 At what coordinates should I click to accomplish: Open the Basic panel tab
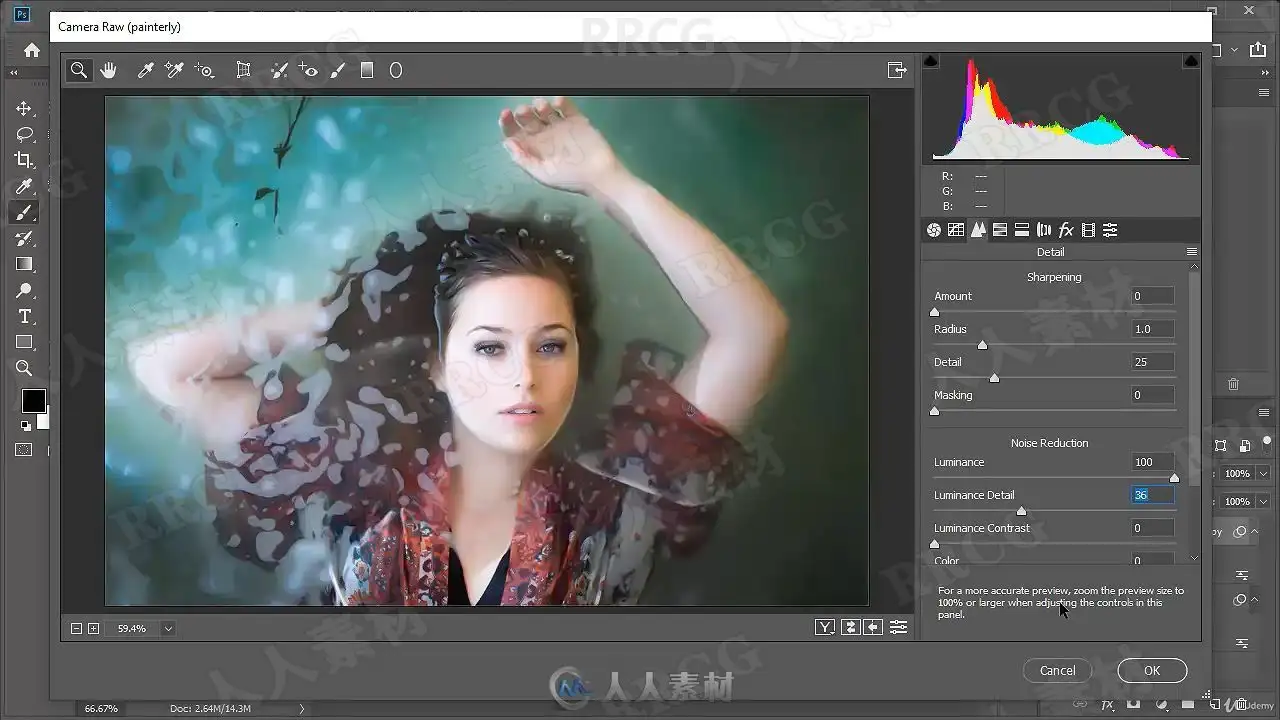click(x=934, y=230)
